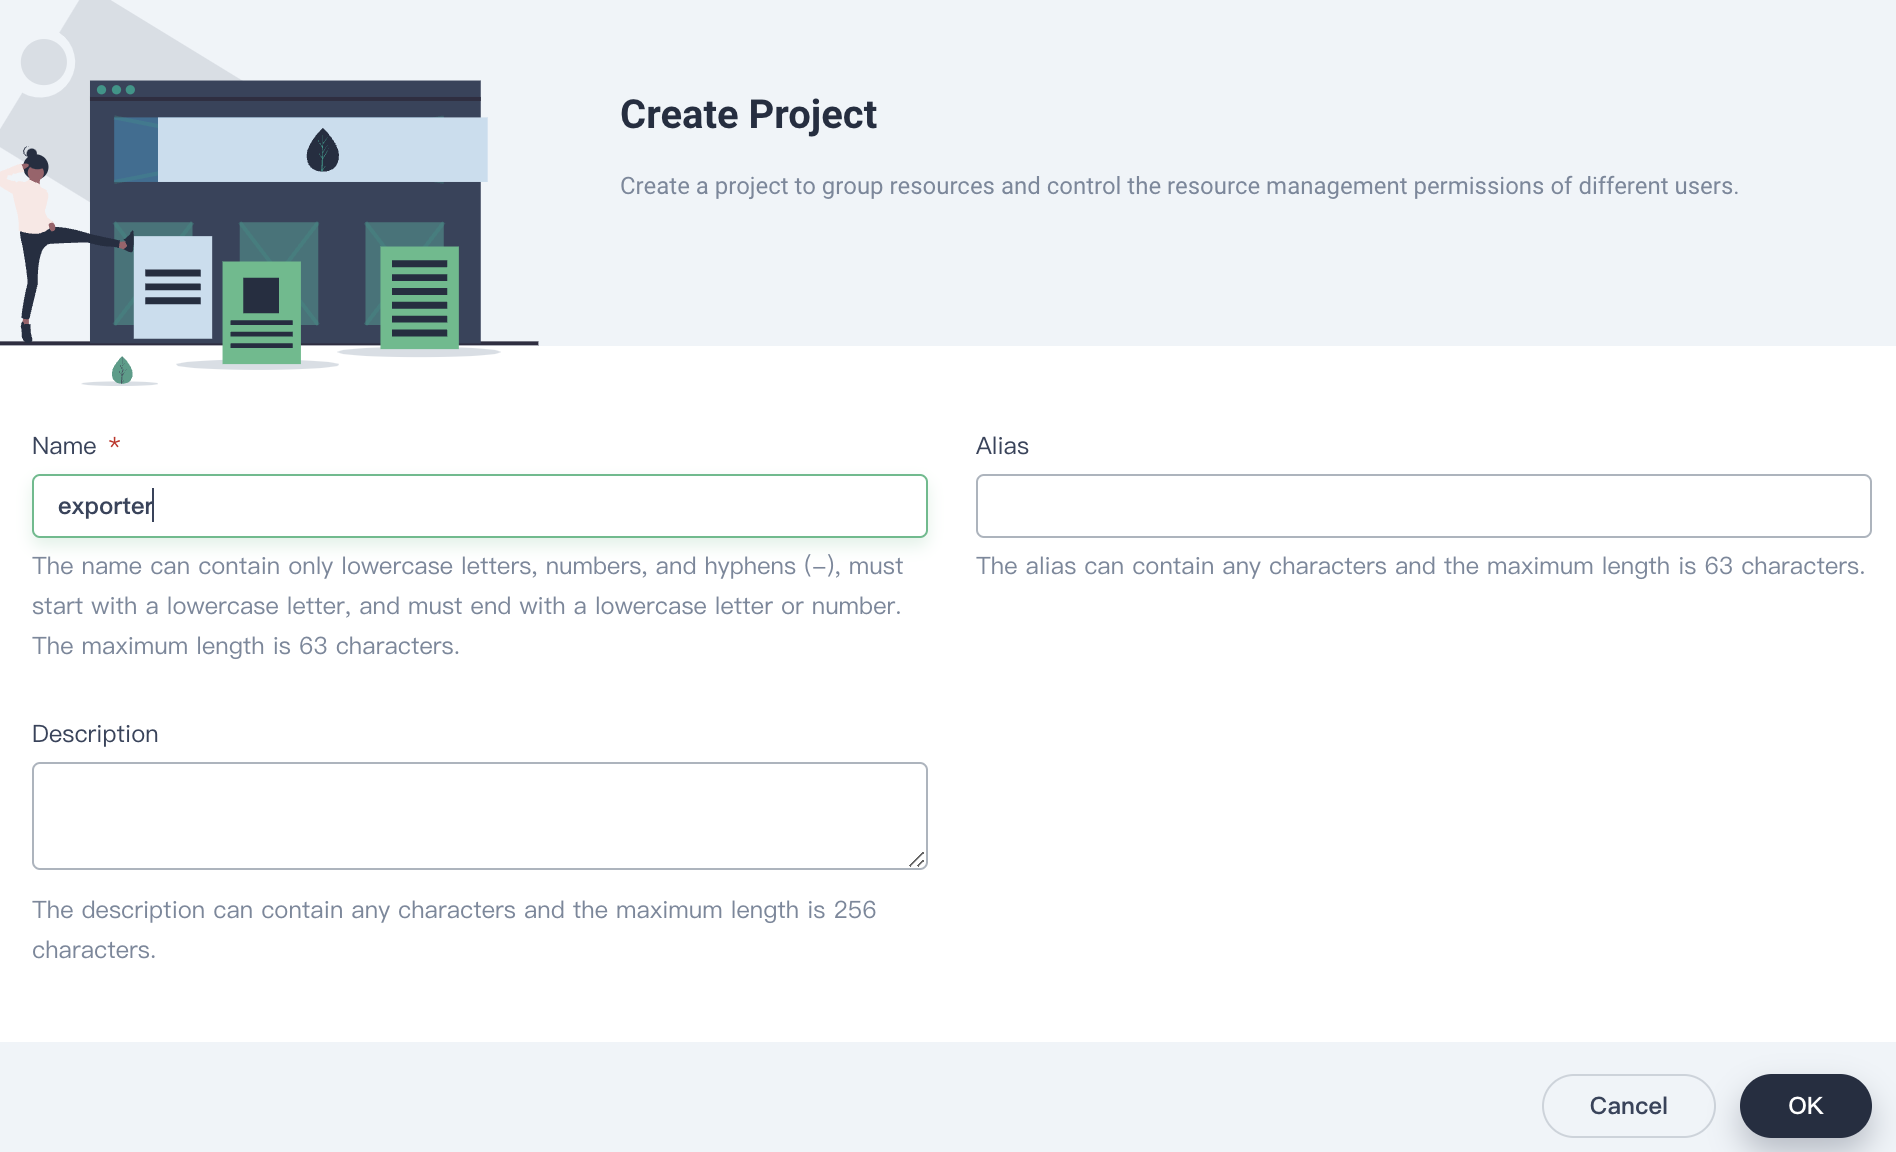The width and height of the screenshot is (1896, 1152).
Task: Click the Cancel button
Action: pyautogui.click(x=1628, y=1106)
